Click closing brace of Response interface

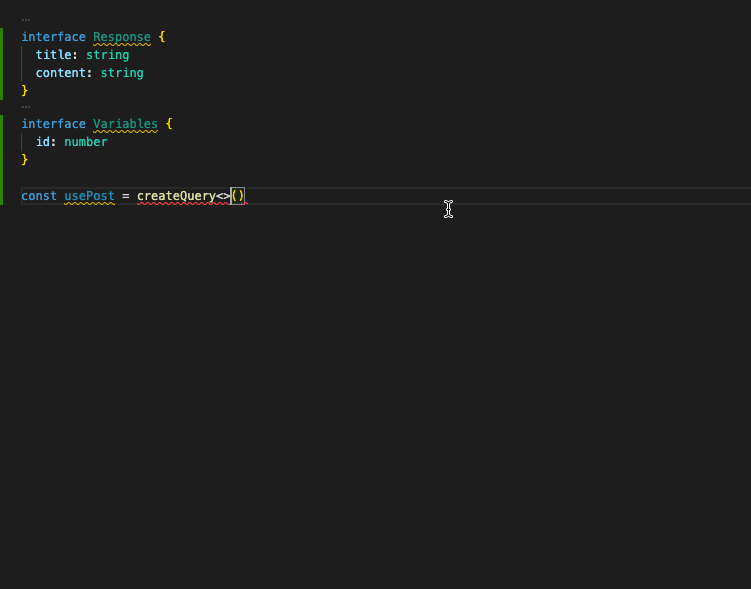coord(25,91)
